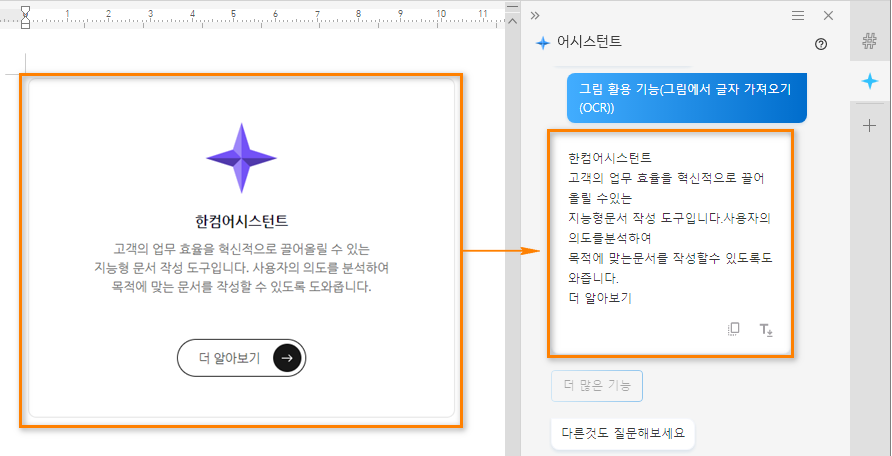Copy the OCR result text icon

pyautogui.click(x=734, y=329)
